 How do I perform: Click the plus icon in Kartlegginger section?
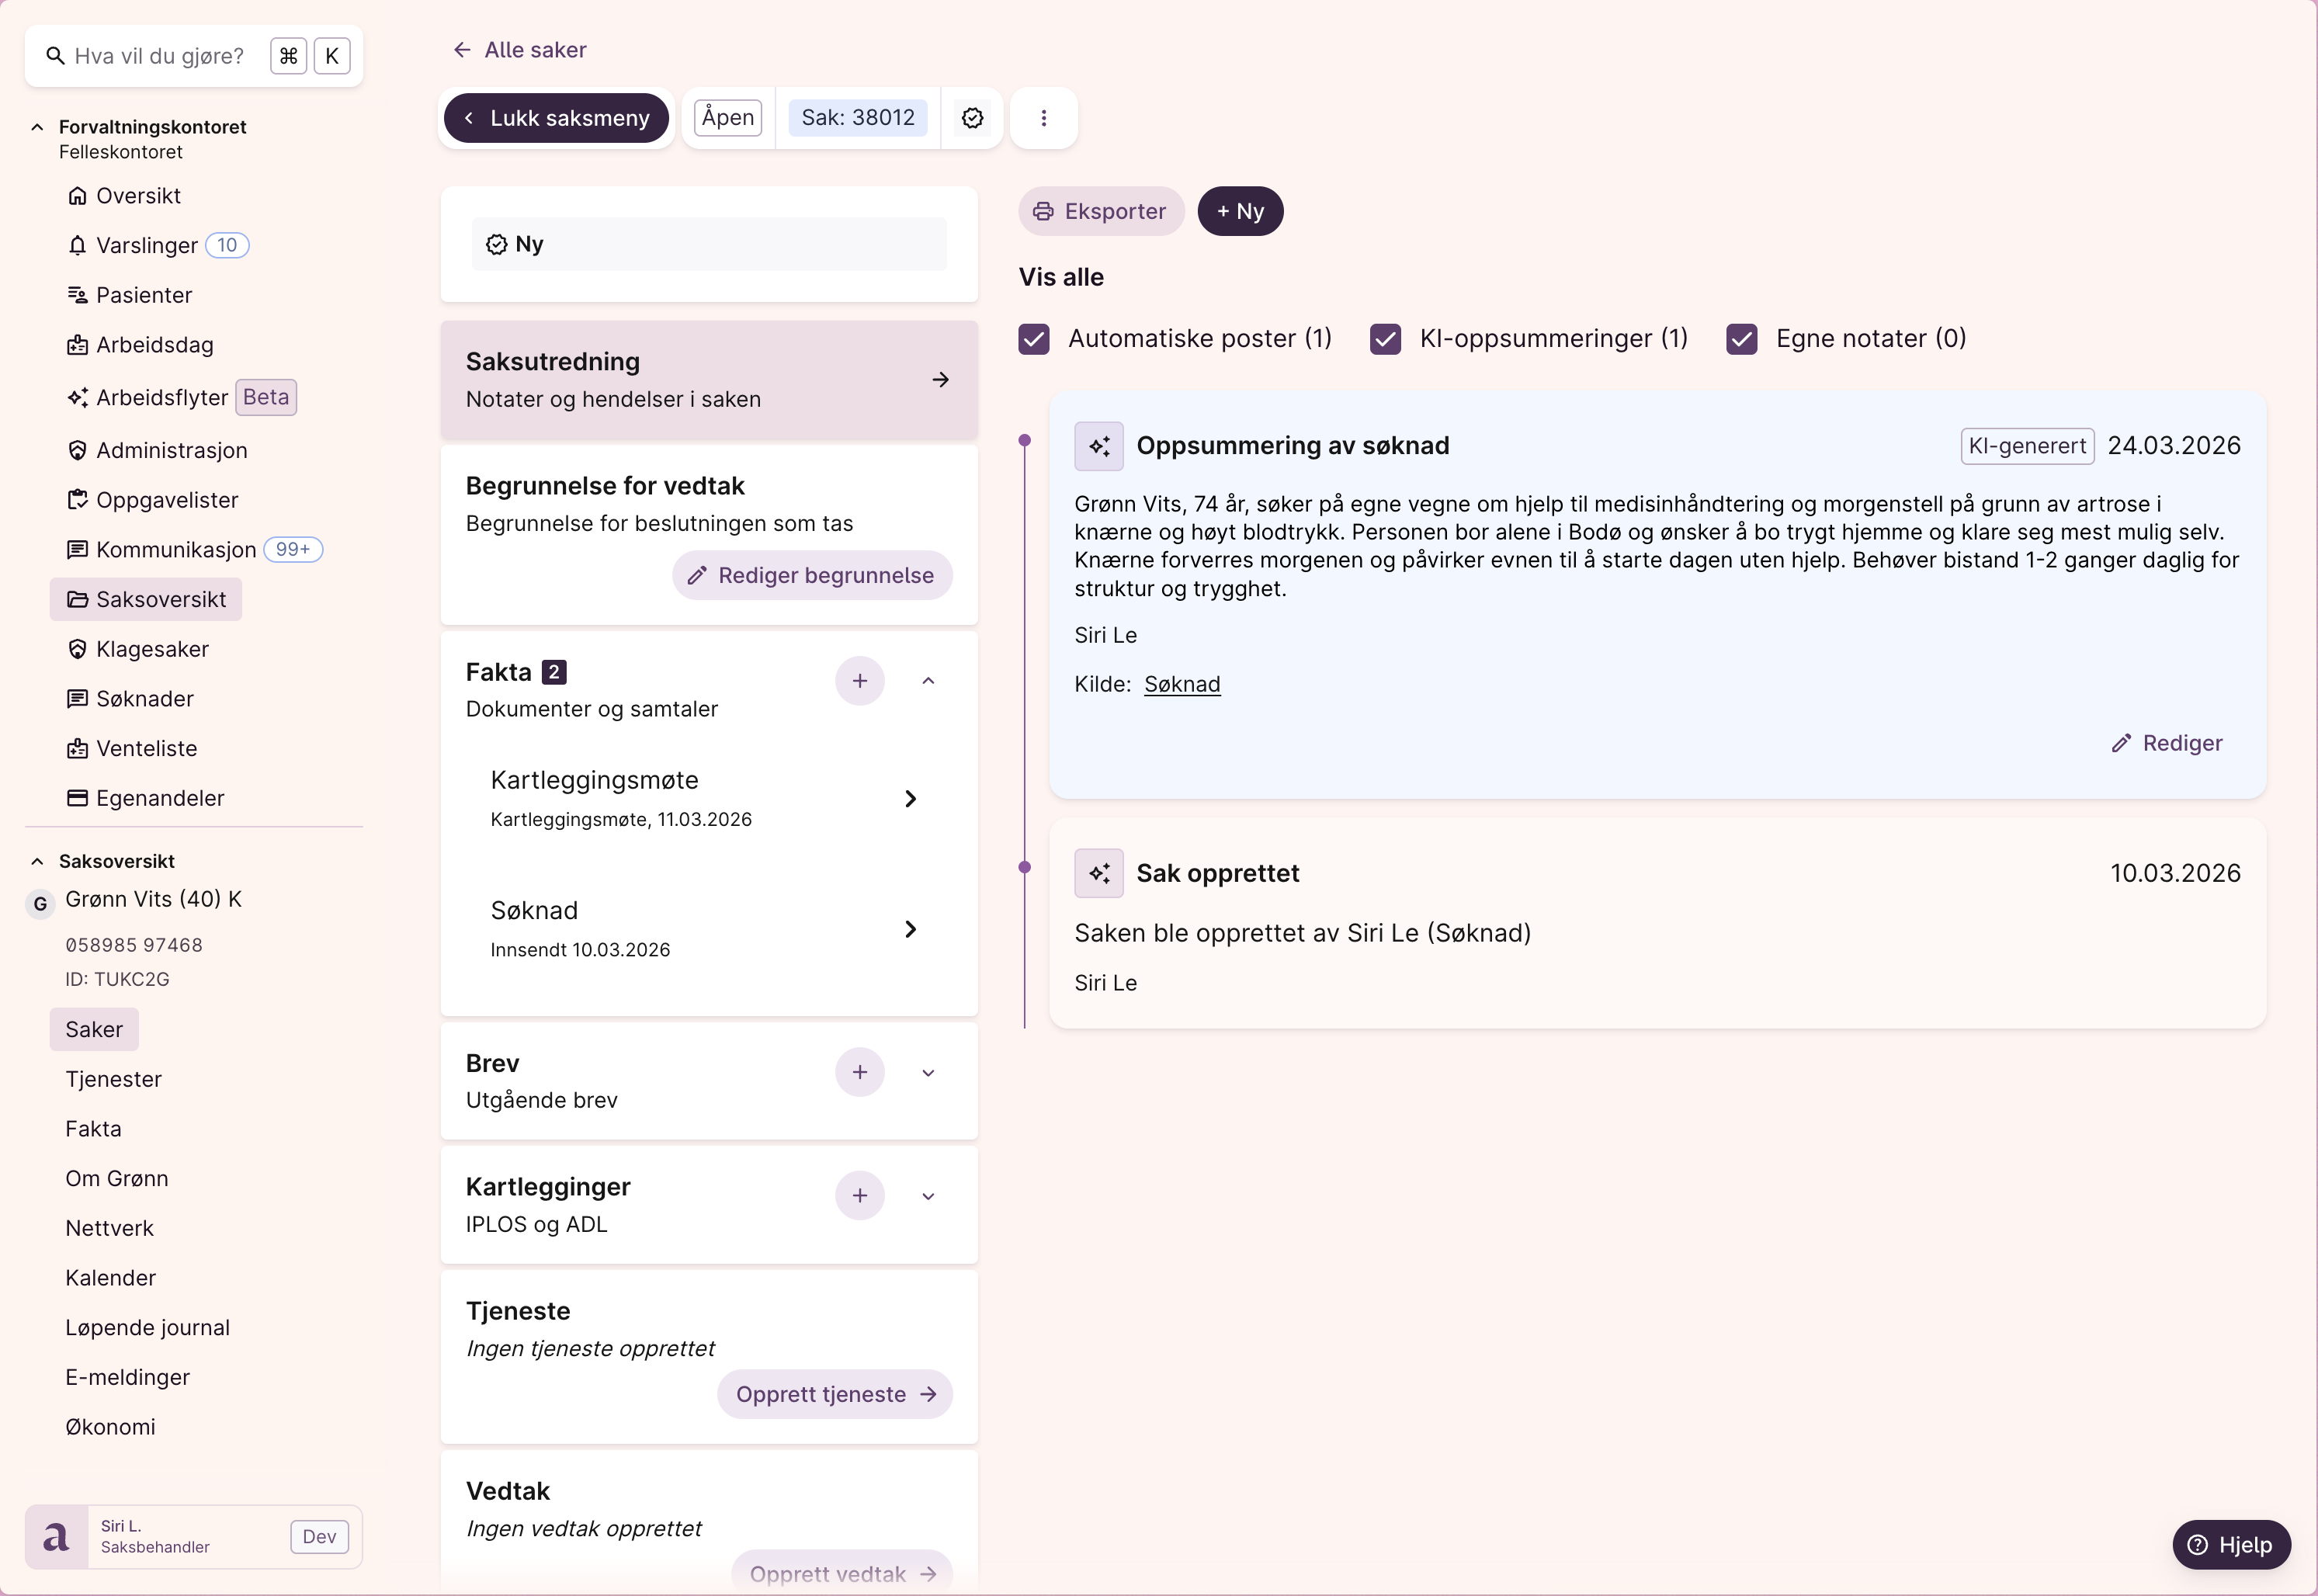point(859,1196)
